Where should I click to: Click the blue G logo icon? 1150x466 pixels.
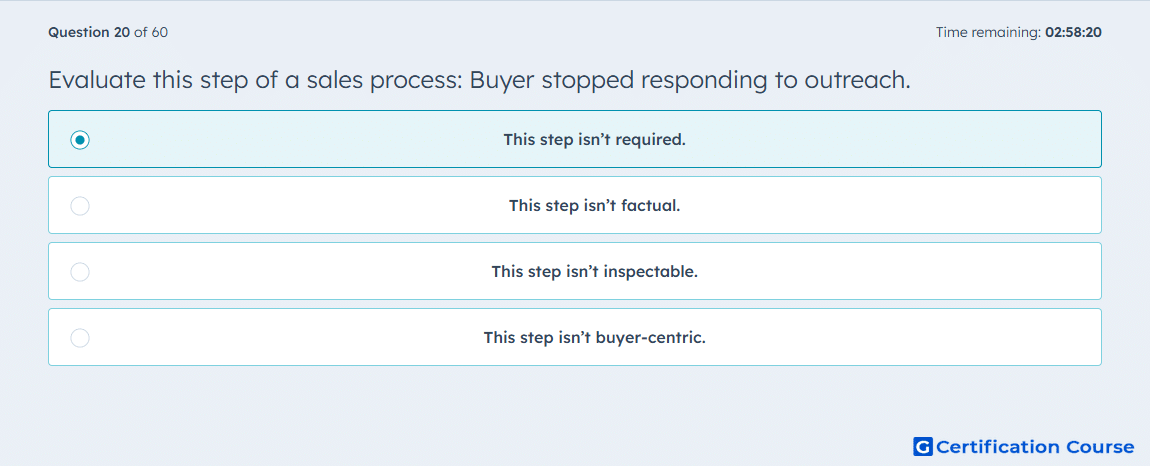(x=923, y=446)
